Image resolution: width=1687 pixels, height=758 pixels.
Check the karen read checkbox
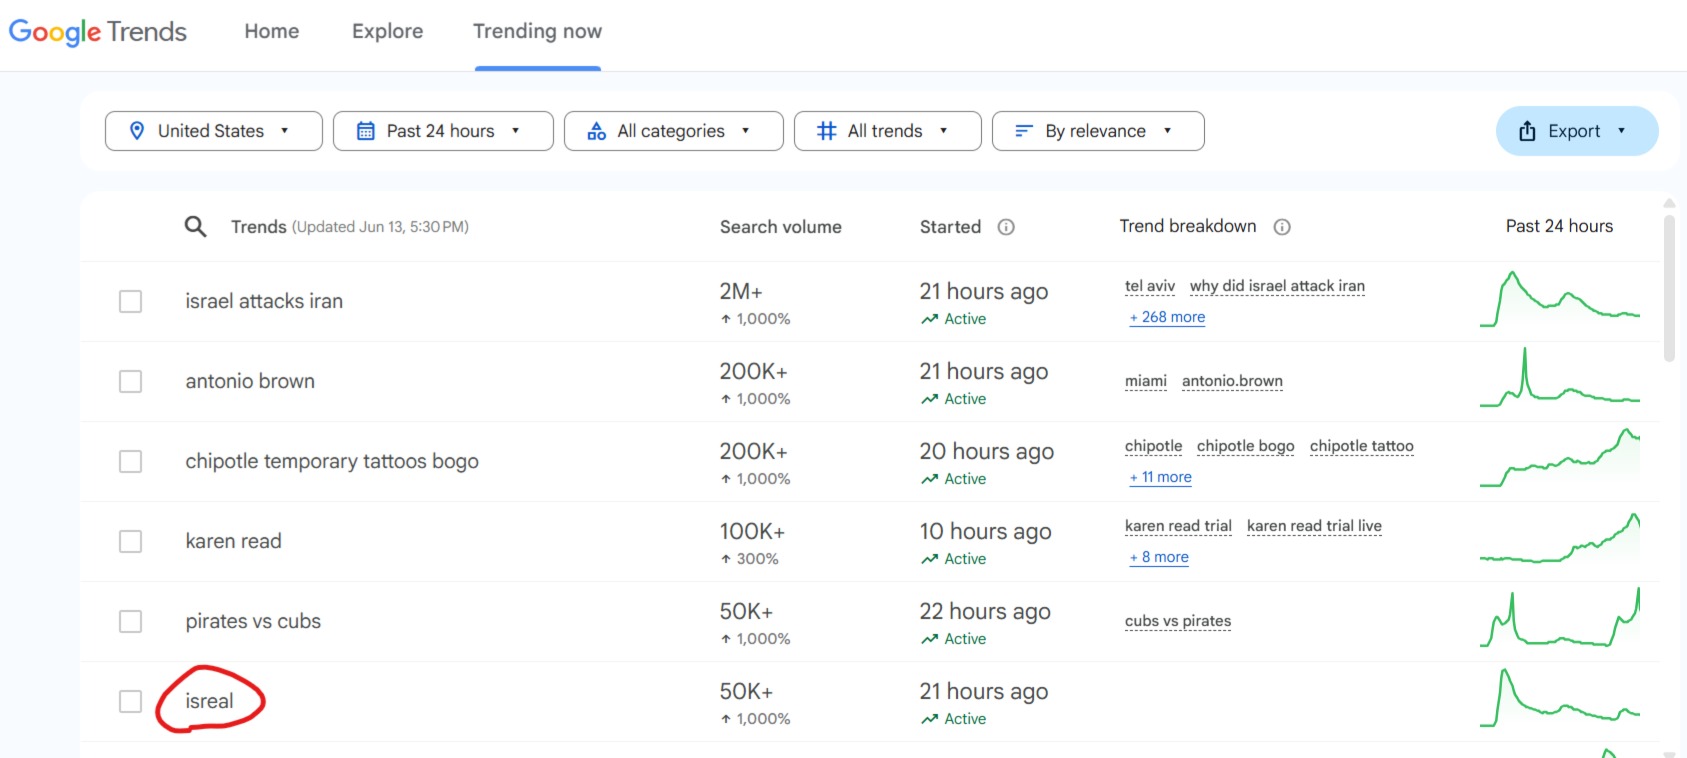(x=130, y=541)
